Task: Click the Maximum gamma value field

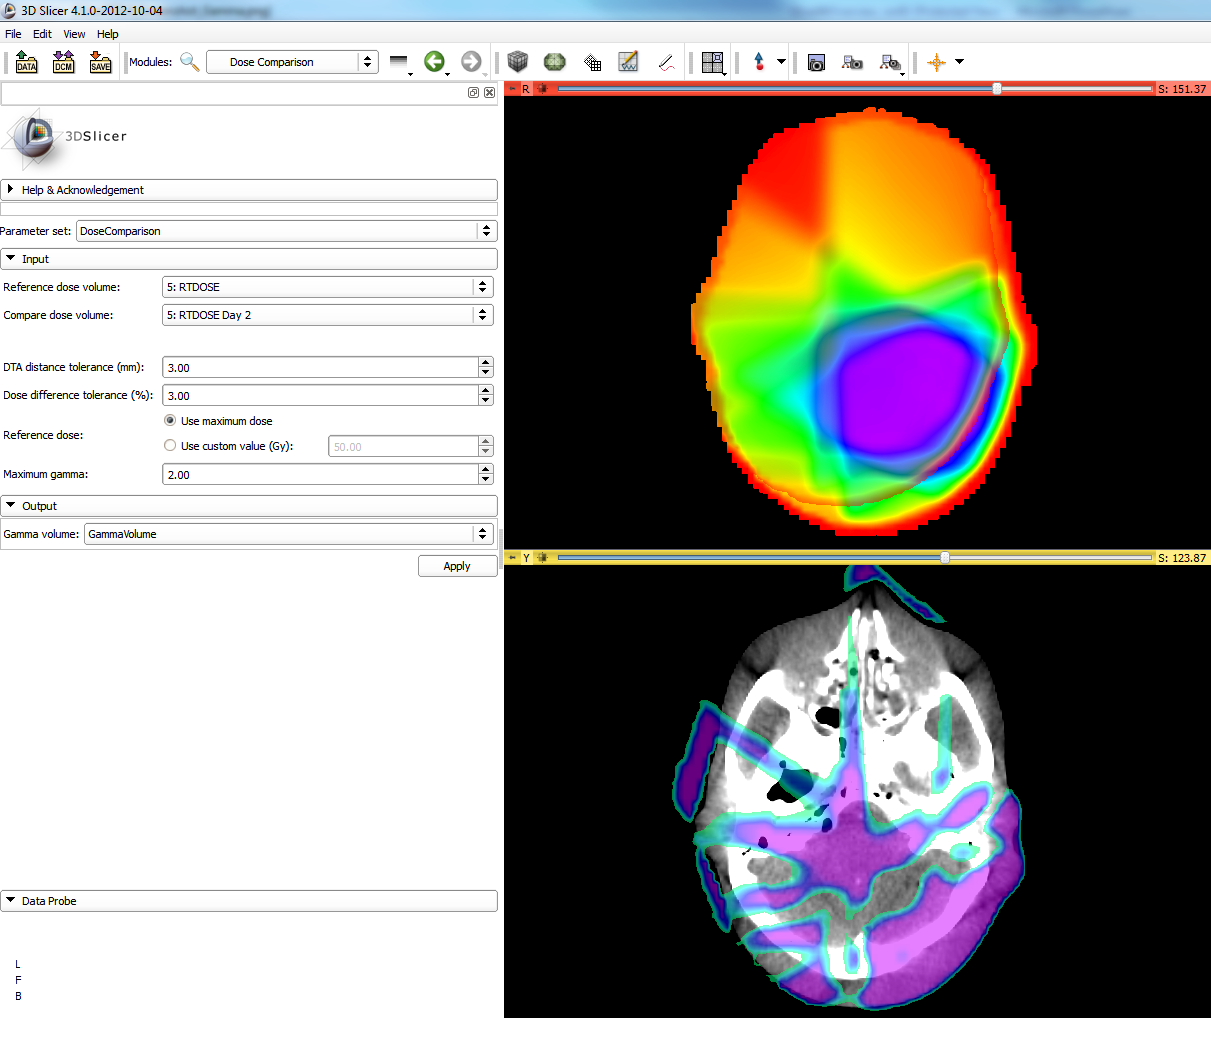Action: point(320,475)
